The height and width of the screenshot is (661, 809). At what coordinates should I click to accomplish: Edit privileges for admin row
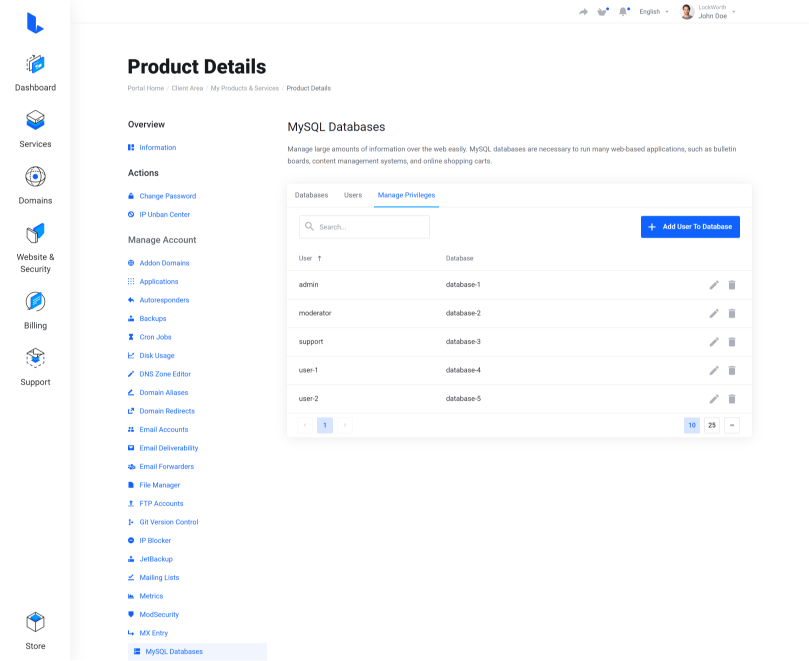coord(714,285)
